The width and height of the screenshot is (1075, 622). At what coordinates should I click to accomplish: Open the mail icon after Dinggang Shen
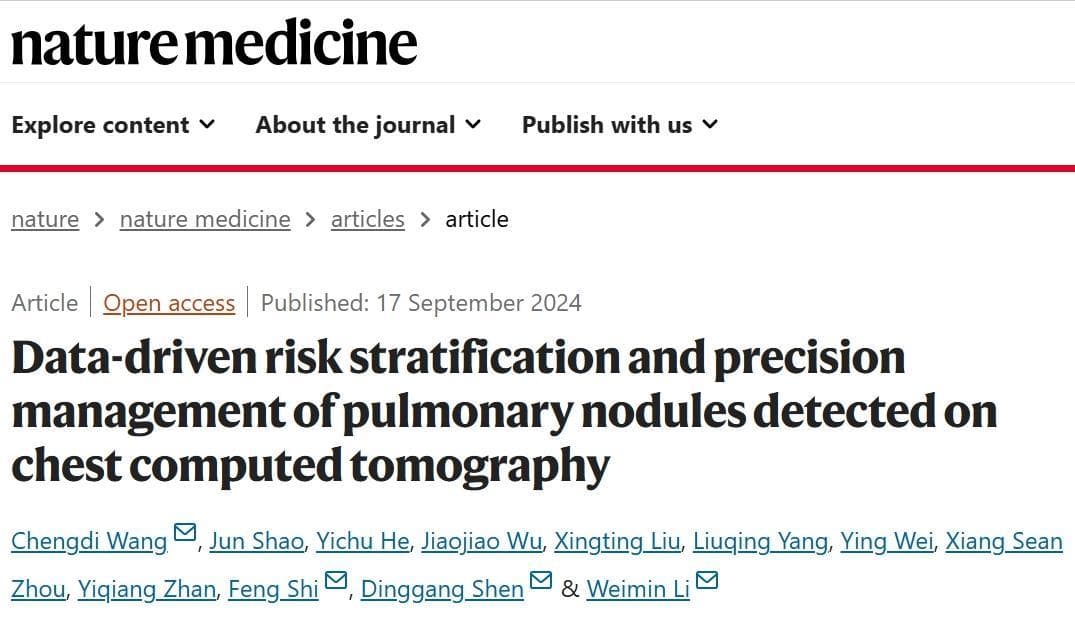(x=541, y=580)
